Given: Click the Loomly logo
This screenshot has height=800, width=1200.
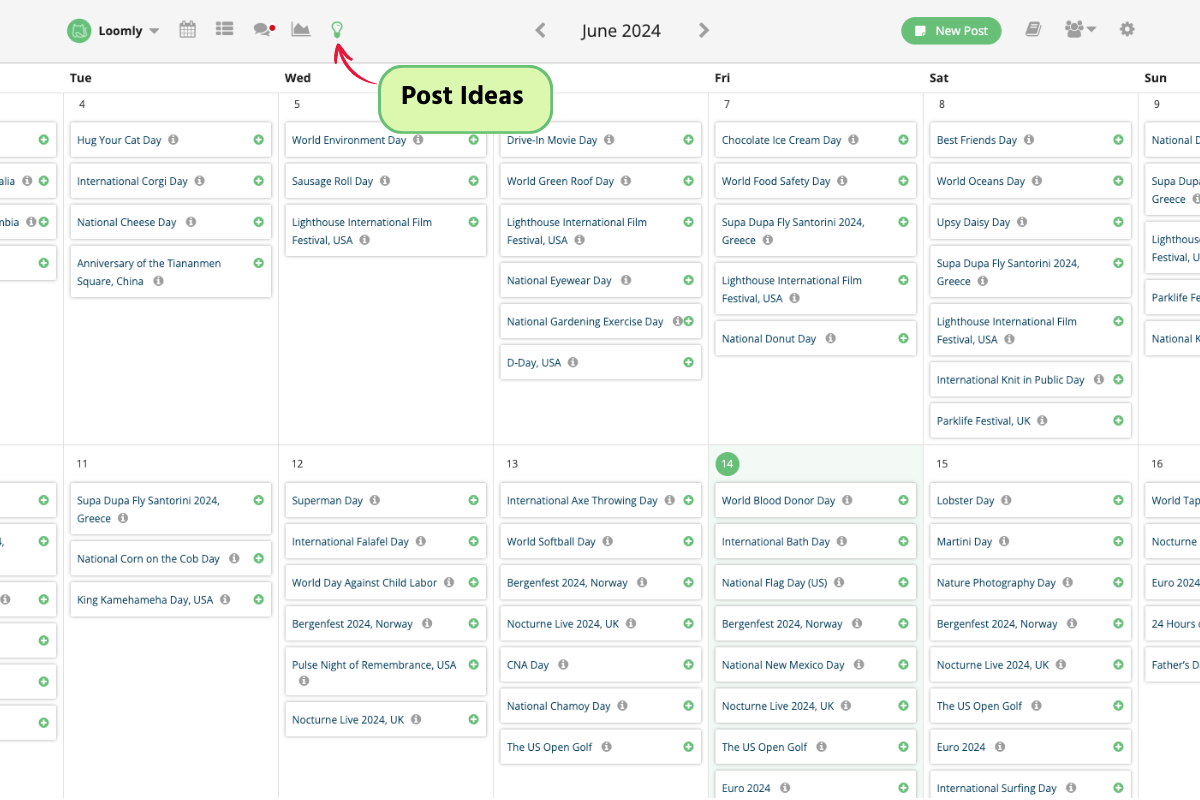Looking at the screenshot, I should tap(79, 30).
